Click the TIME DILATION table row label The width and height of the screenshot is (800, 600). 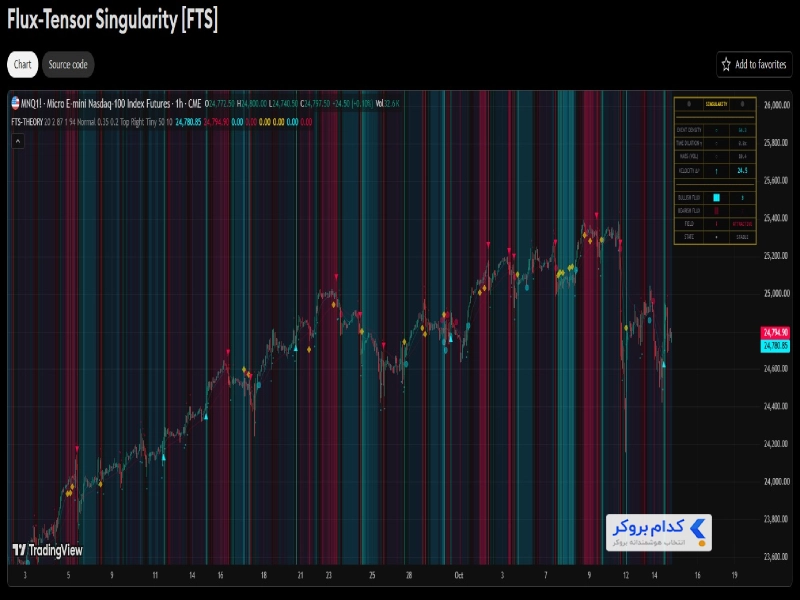pos(689,143)
